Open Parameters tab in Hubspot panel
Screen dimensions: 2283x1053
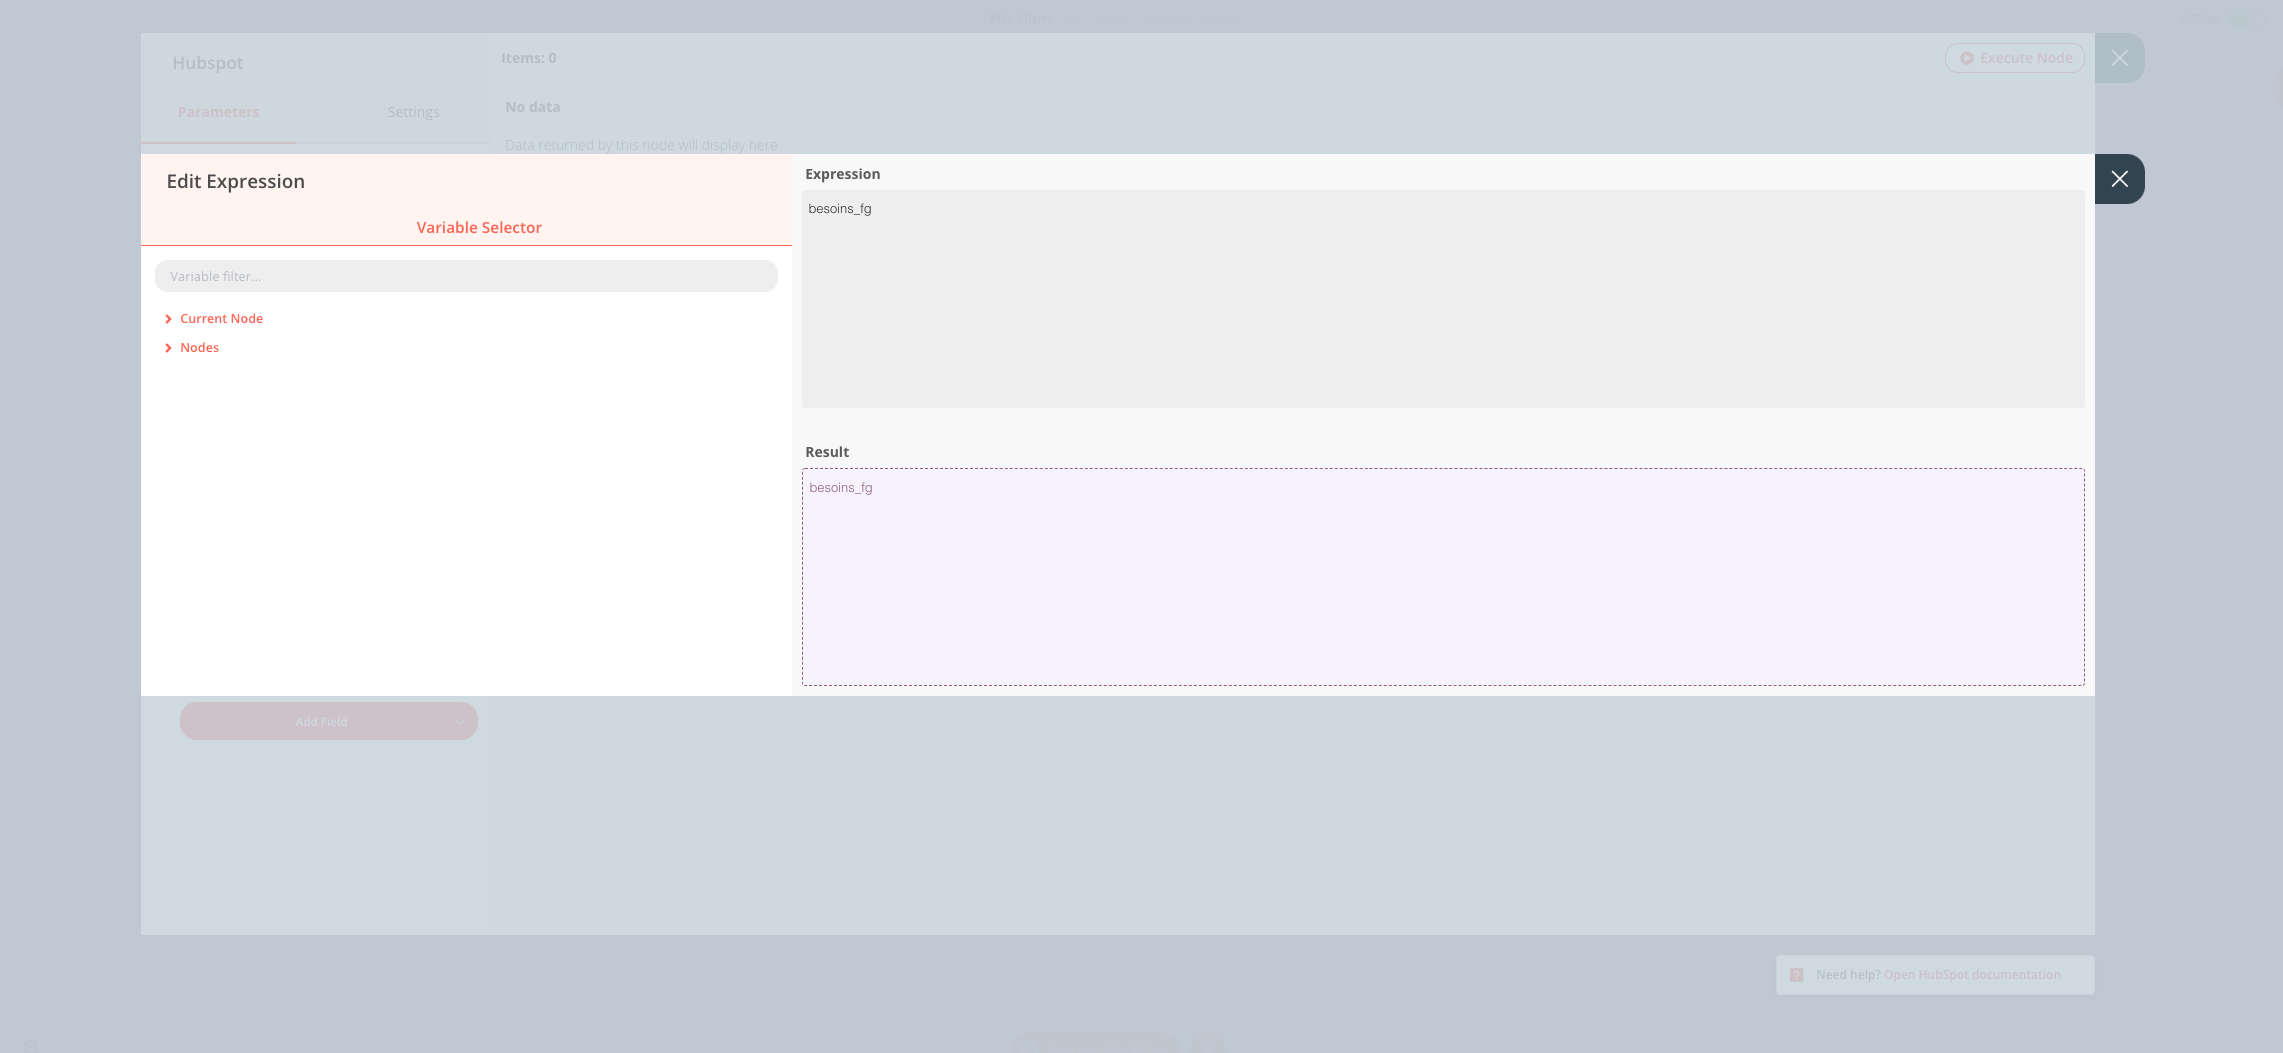(x=218, y=112)
